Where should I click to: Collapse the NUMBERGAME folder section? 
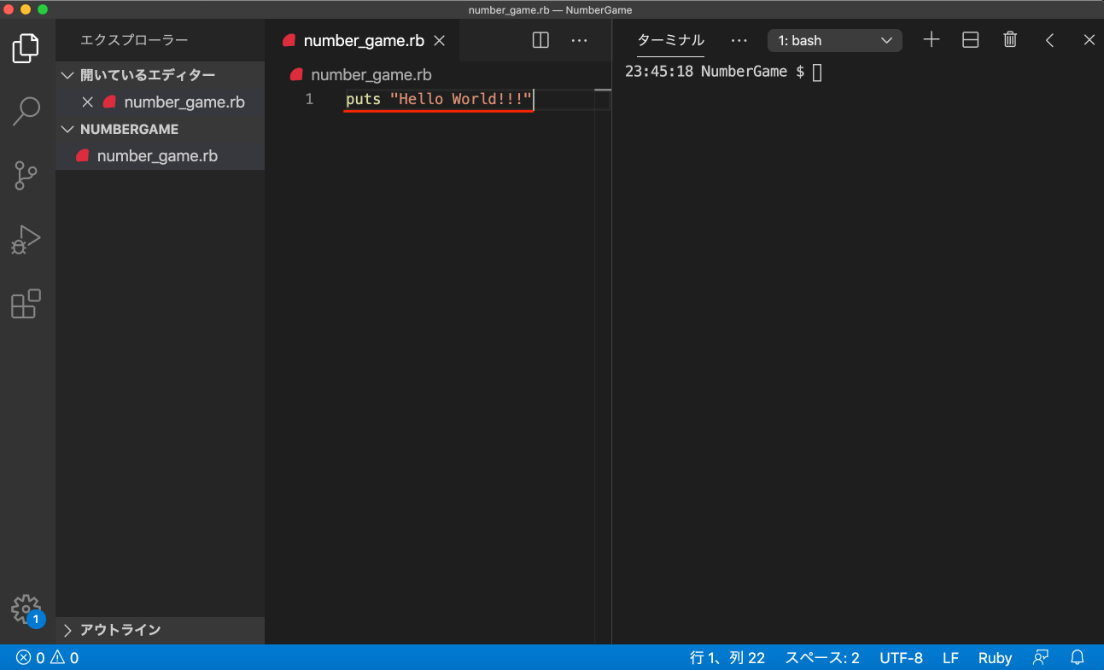[160, 129]
